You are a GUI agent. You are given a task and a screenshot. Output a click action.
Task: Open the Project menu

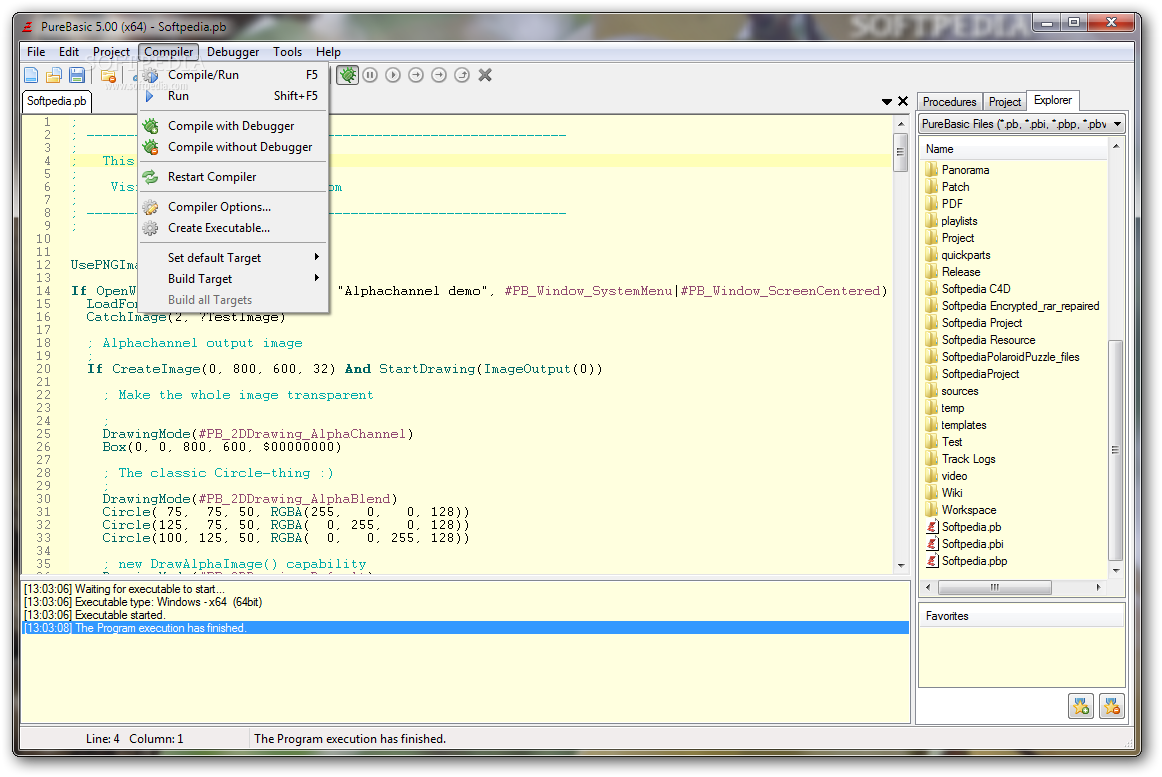[x=111, y=52]
